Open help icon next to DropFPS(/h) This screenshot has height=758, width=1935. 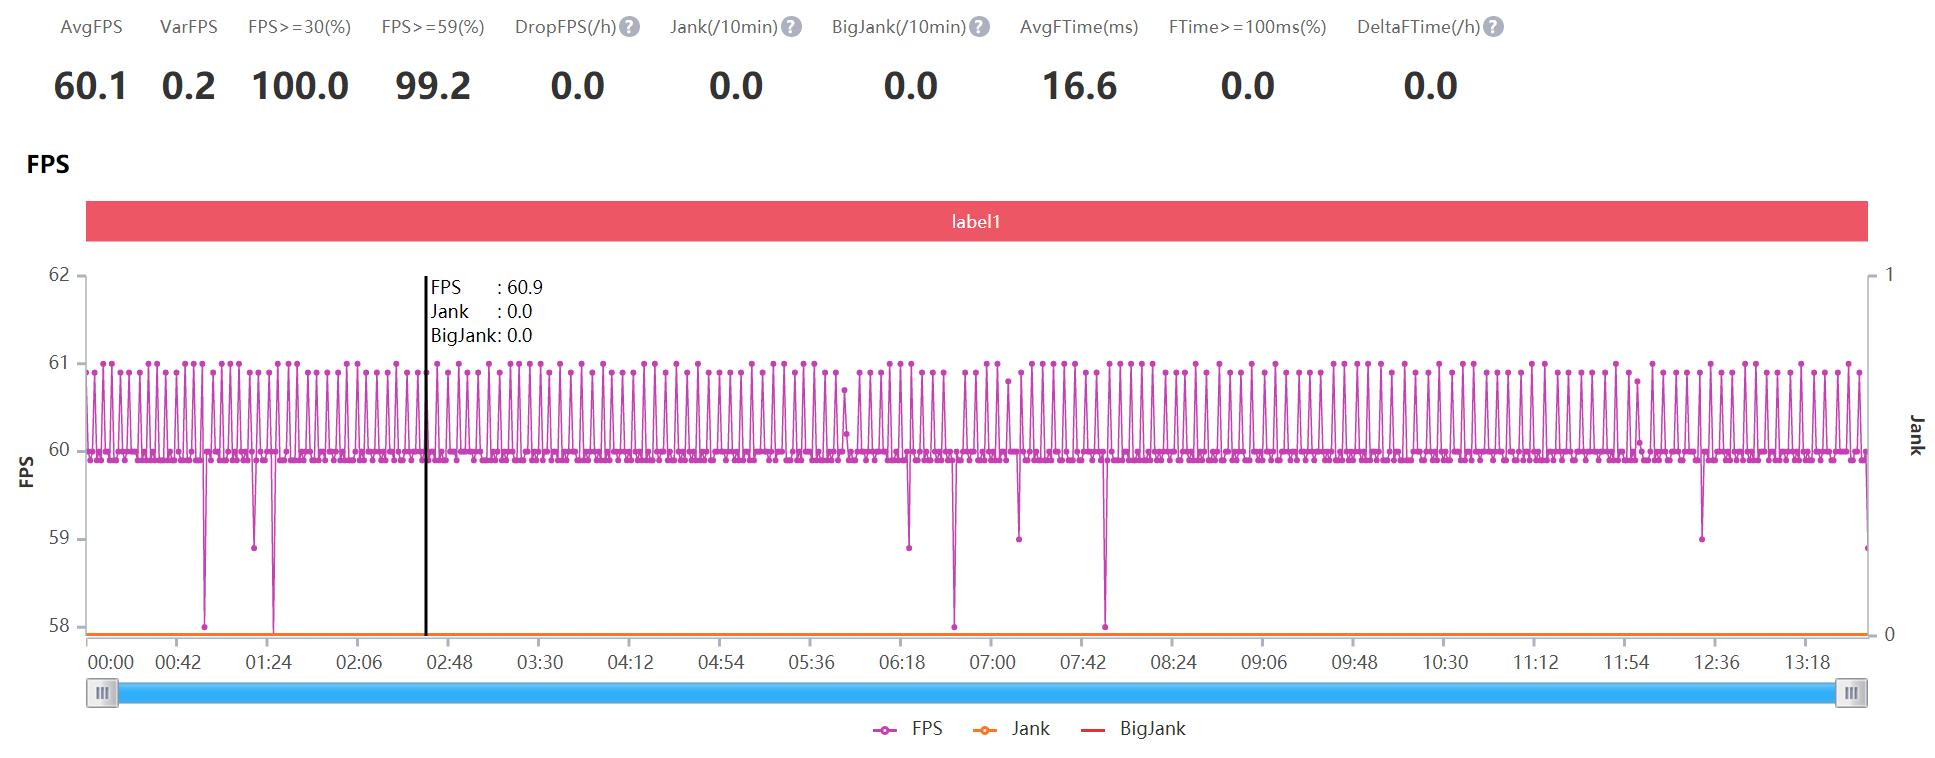point(629,27)
